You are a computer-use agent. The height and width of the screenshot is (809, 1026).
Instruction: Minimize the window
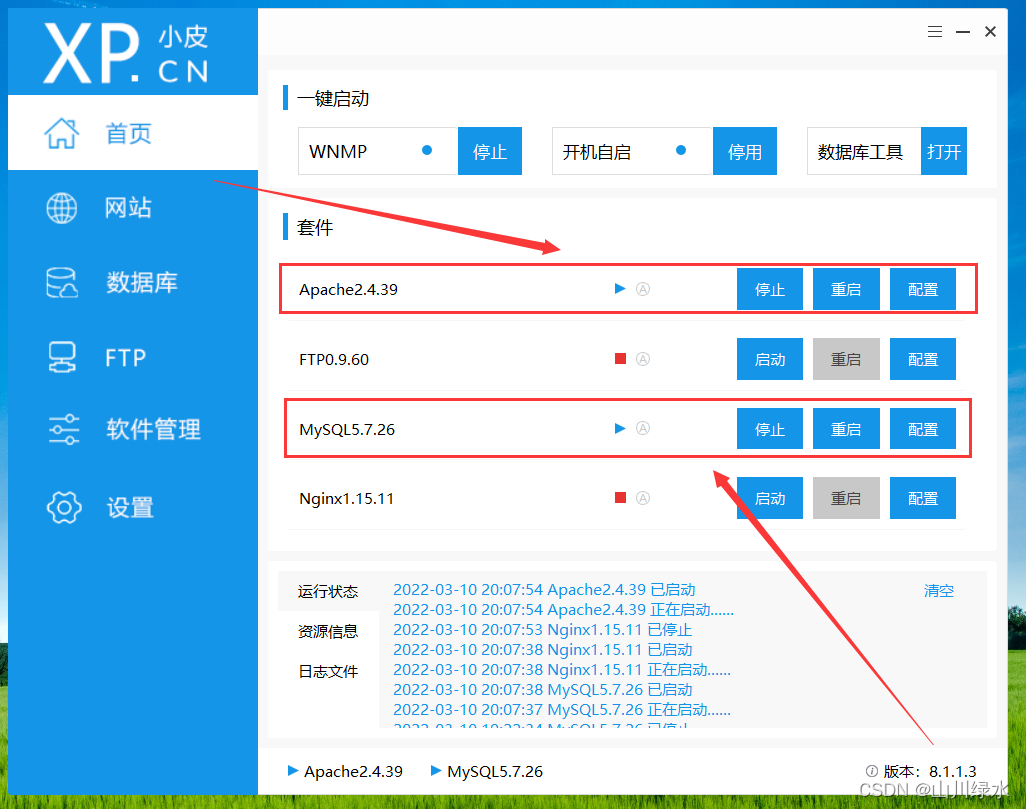(x=963, y=31)
